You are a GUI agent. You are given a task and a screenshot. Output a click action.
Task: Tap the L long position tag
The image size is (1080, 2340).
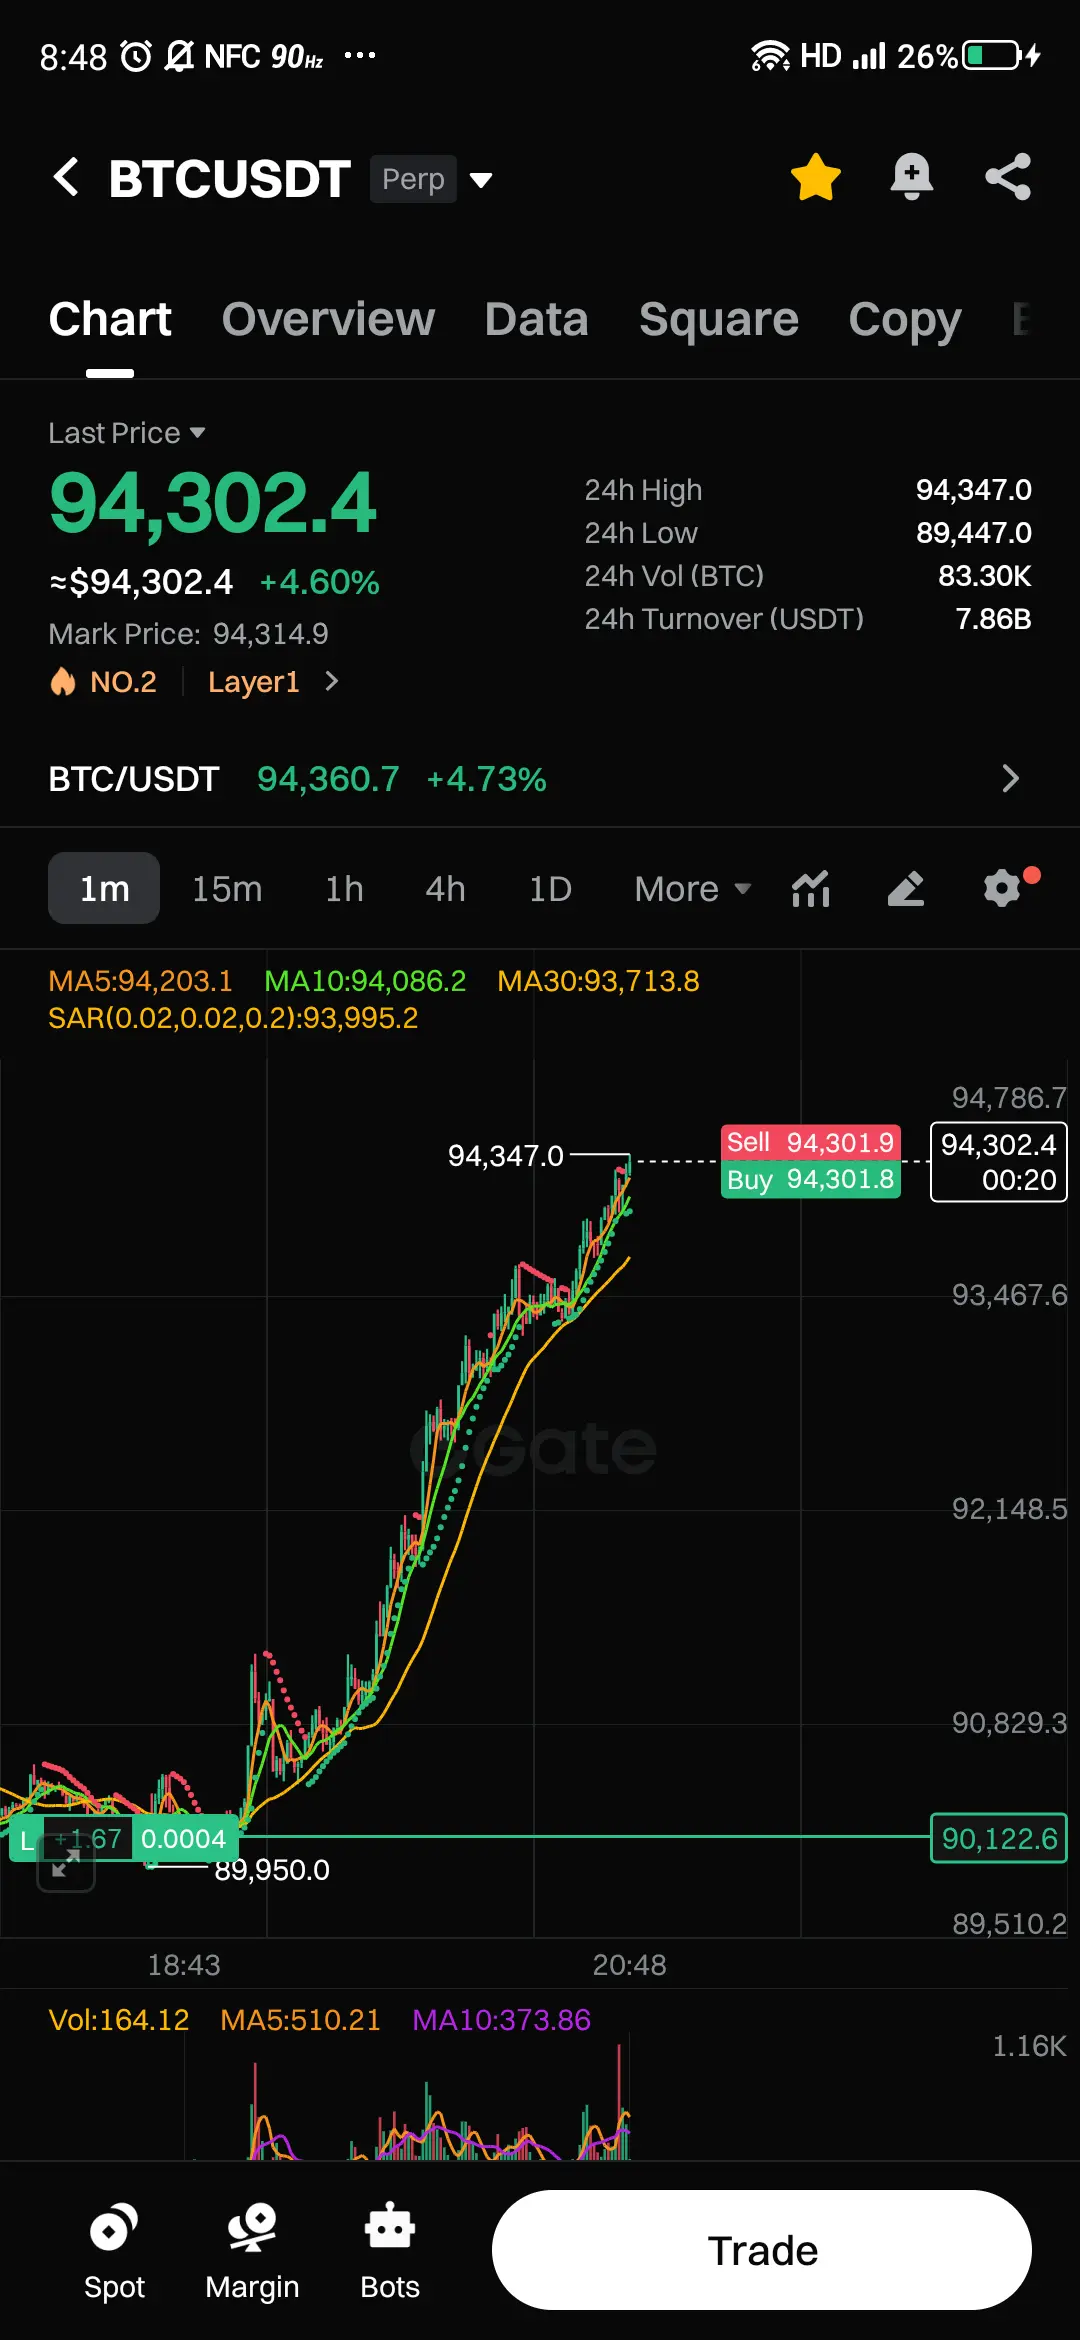click(x=27, y=1839)
